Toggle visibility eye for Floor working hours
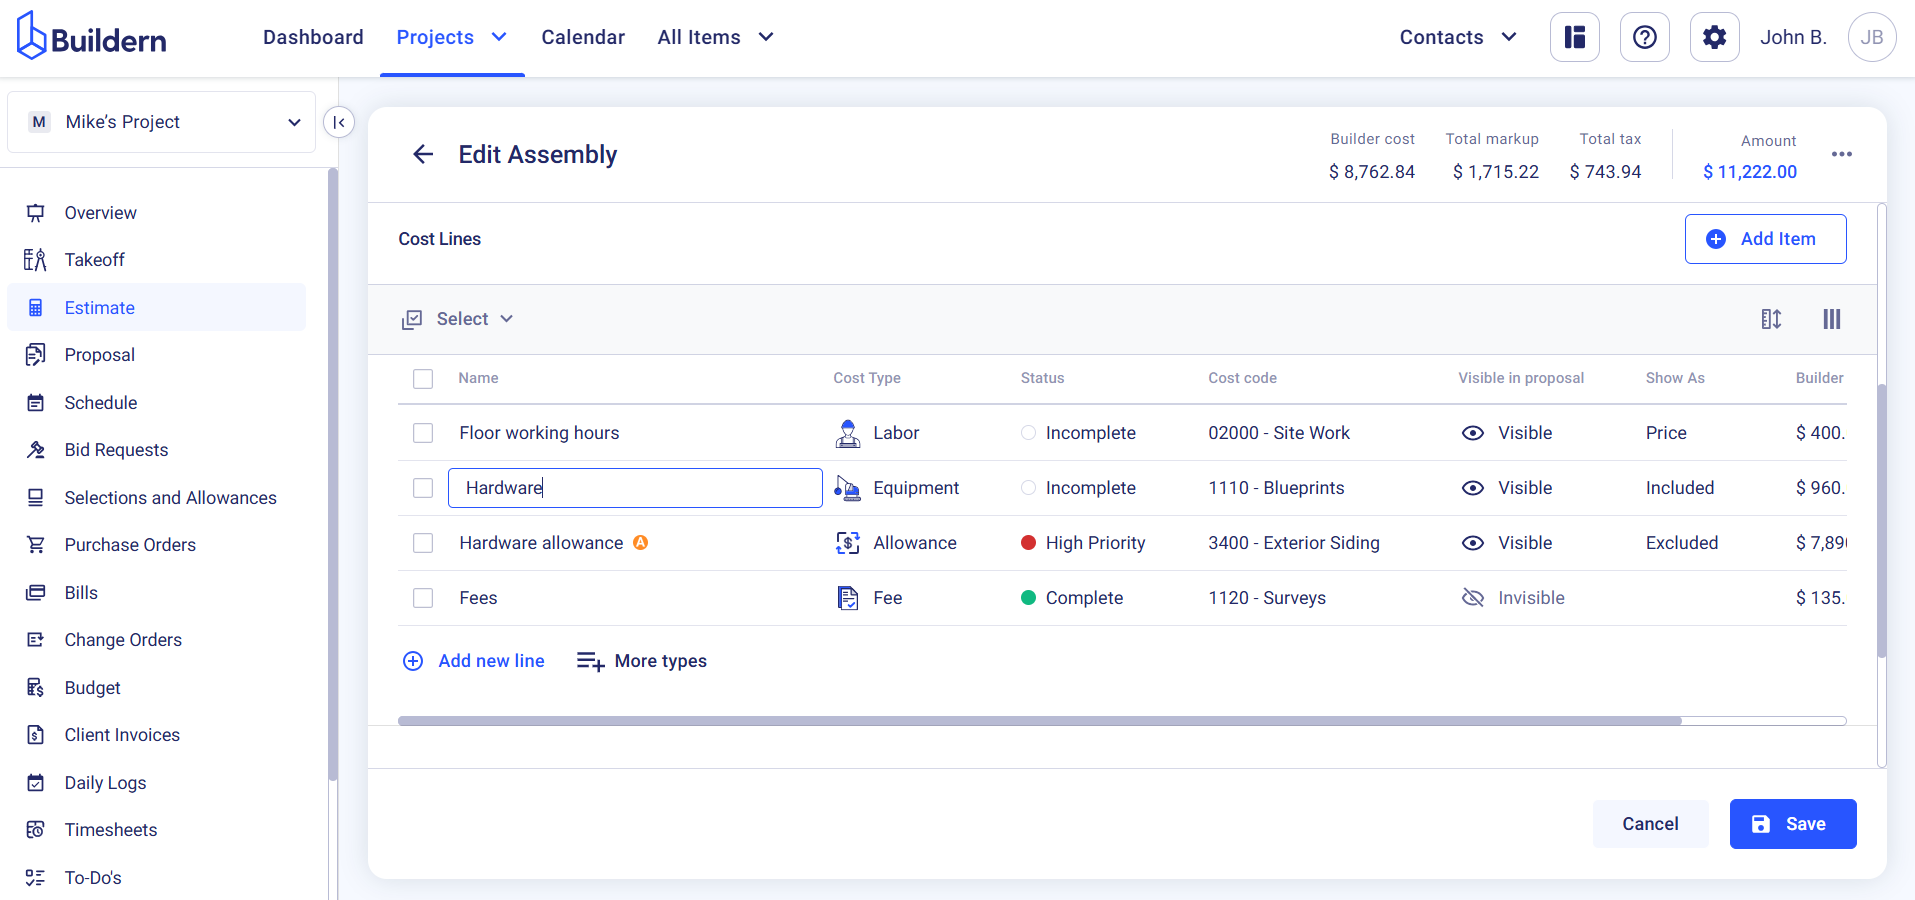Screen dimensions: 1915x900 coord(1472,433)
